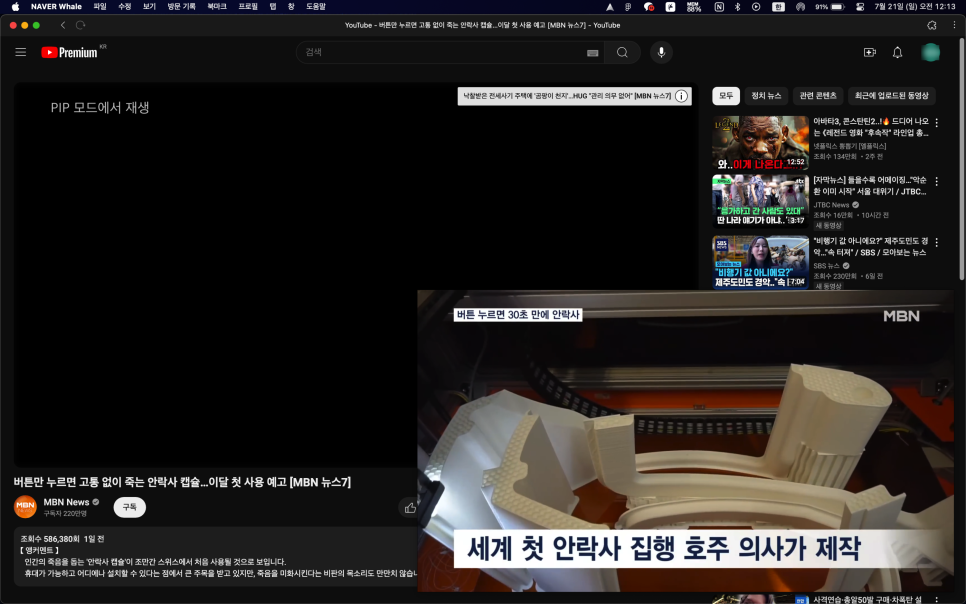Open the 아바타3 콘스탄틴2 video title

(871, 127)
